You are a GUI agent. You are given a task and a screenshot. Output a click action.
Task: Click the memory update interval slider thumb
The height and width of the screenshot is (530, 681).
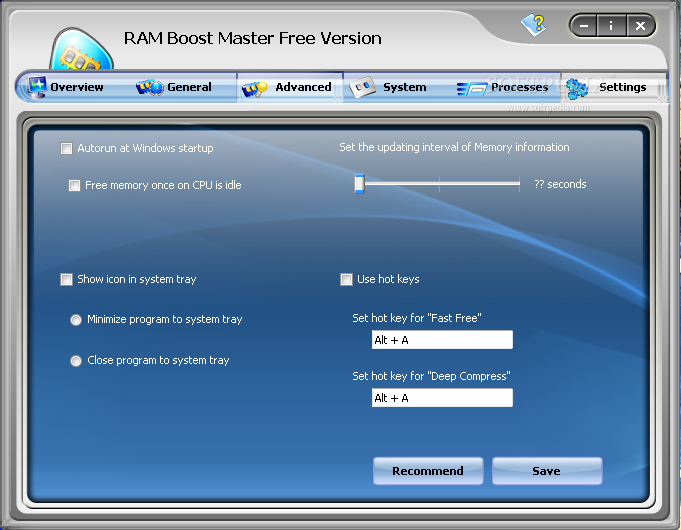(x=359, y=184)
